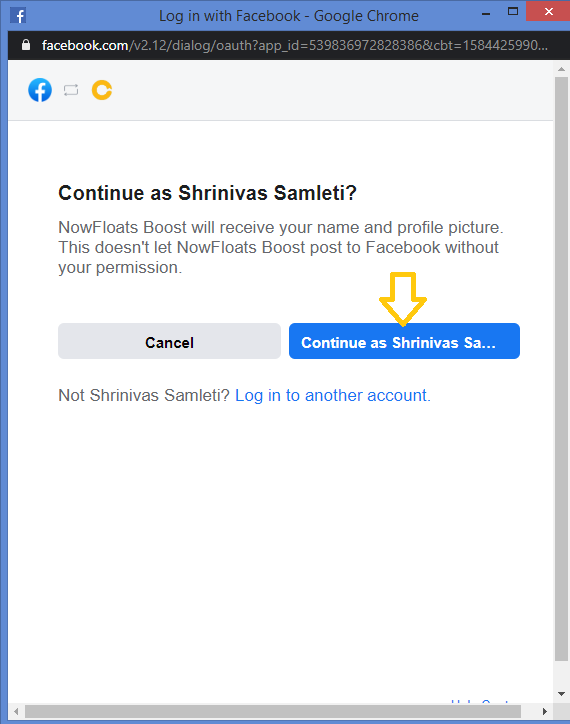Open the Log in to another account link
The height and width of the screenshot is (724, 570).
click(x=333, y=395)
